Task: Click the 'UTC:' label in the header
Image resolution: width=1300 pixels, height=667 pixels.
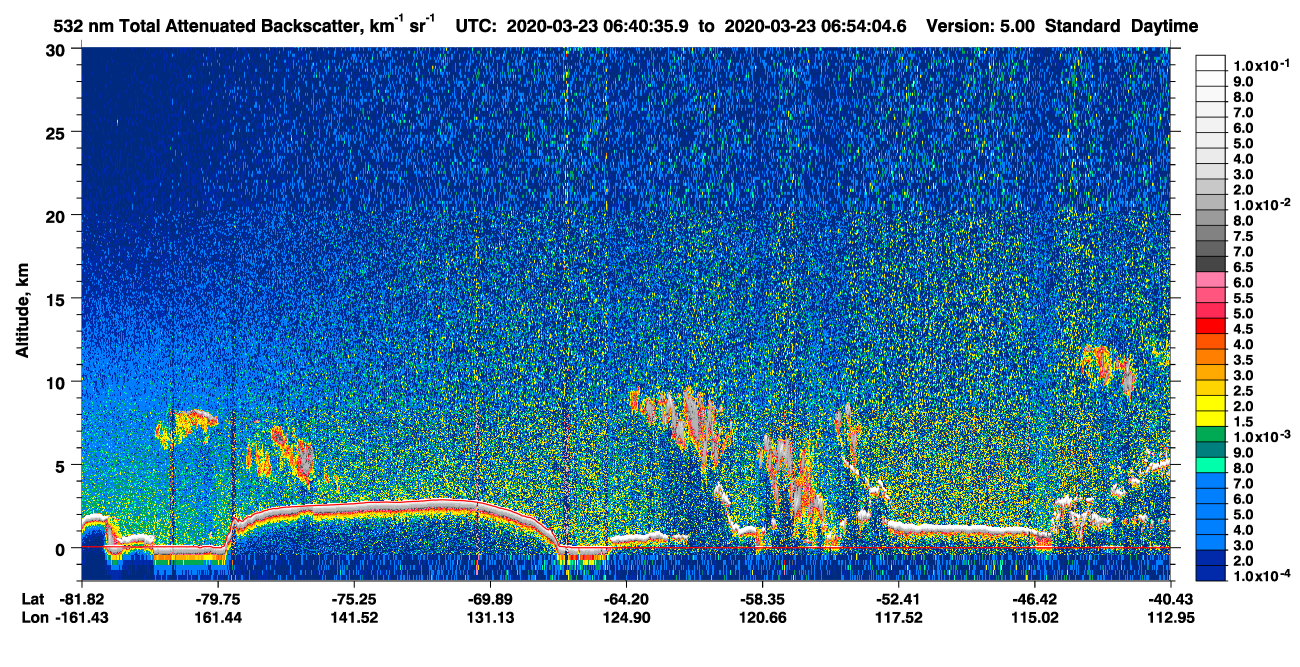Action: coord(475,26)
